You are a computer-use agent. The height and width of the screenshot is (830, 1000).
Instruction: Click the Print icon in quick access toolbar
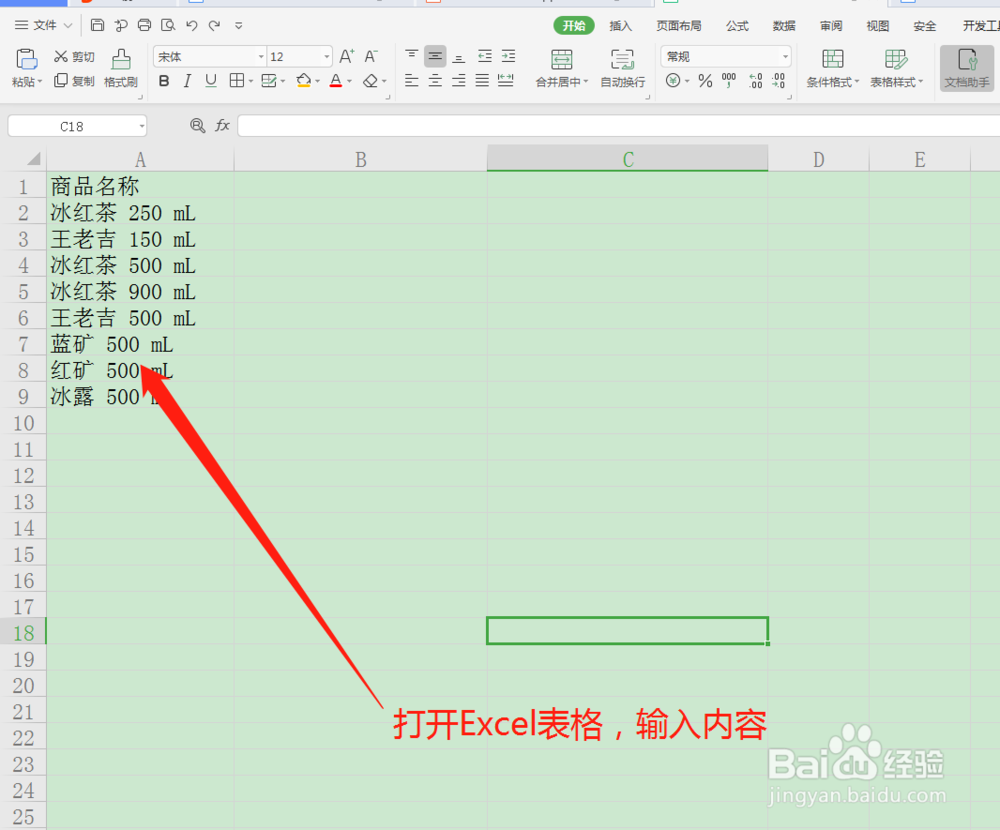tap(144, 26)
